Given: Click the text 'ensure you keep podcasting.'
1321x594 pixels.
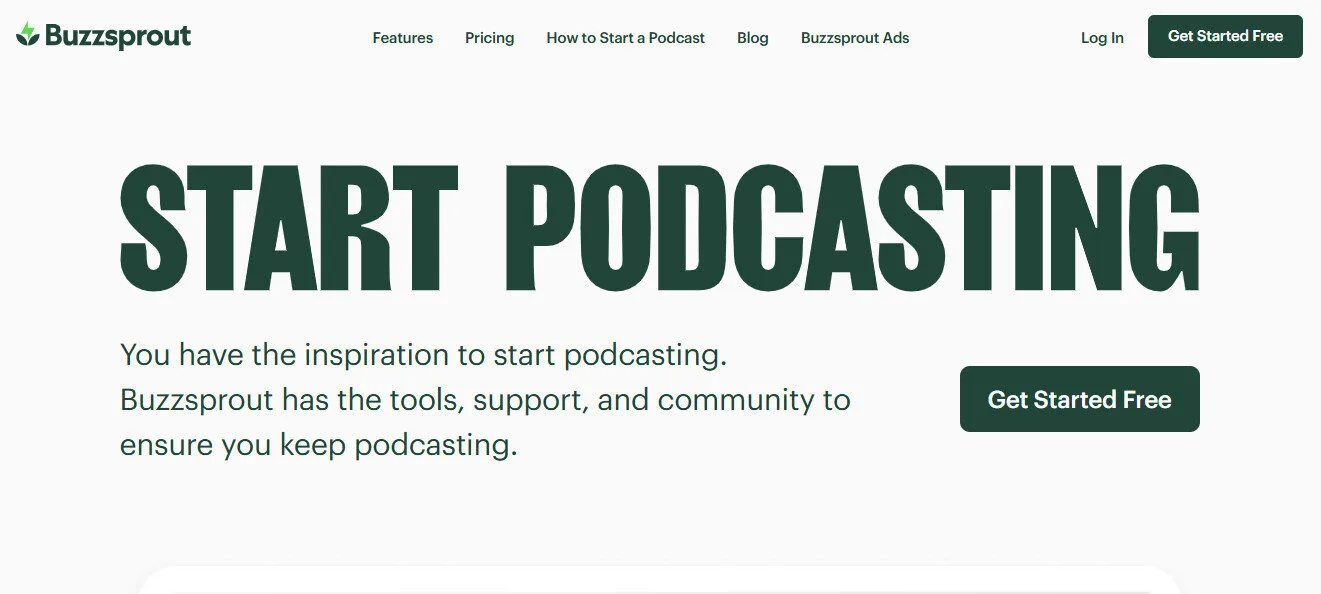Looking at the screenshot, I should [x=318, y=445].
